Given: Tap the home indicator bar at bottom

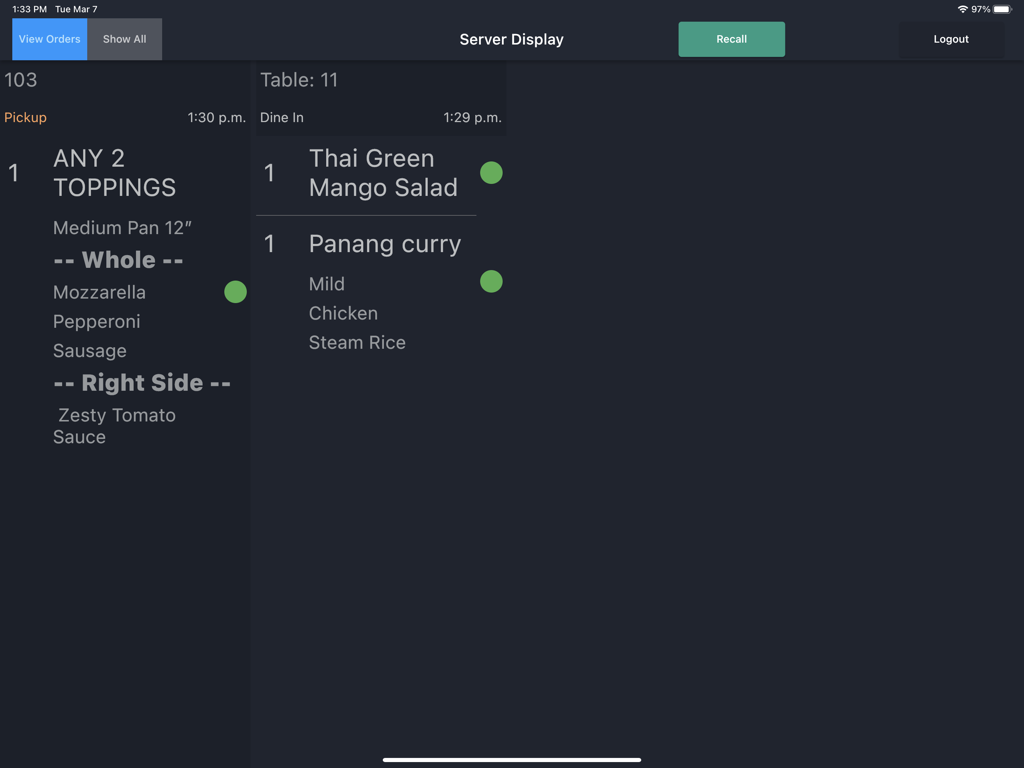Looking at the screenshot, I should (512, 760).
